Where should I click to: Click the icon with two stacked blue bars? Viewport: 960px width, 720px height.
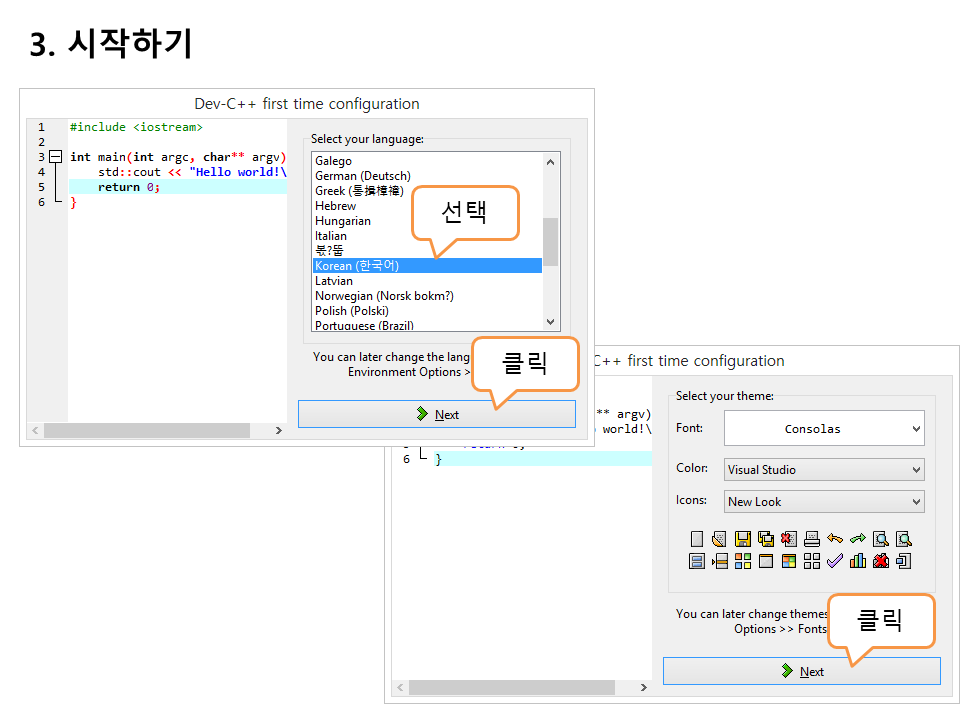point(697,561)
